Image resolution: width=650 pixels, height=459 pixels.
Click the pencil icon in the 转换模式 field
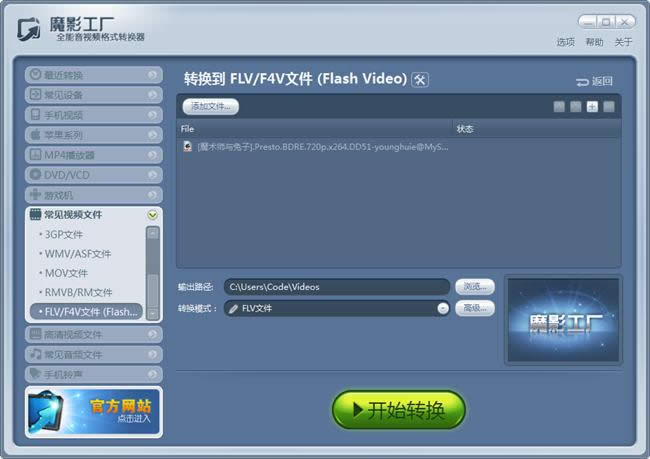click(233, 308)
